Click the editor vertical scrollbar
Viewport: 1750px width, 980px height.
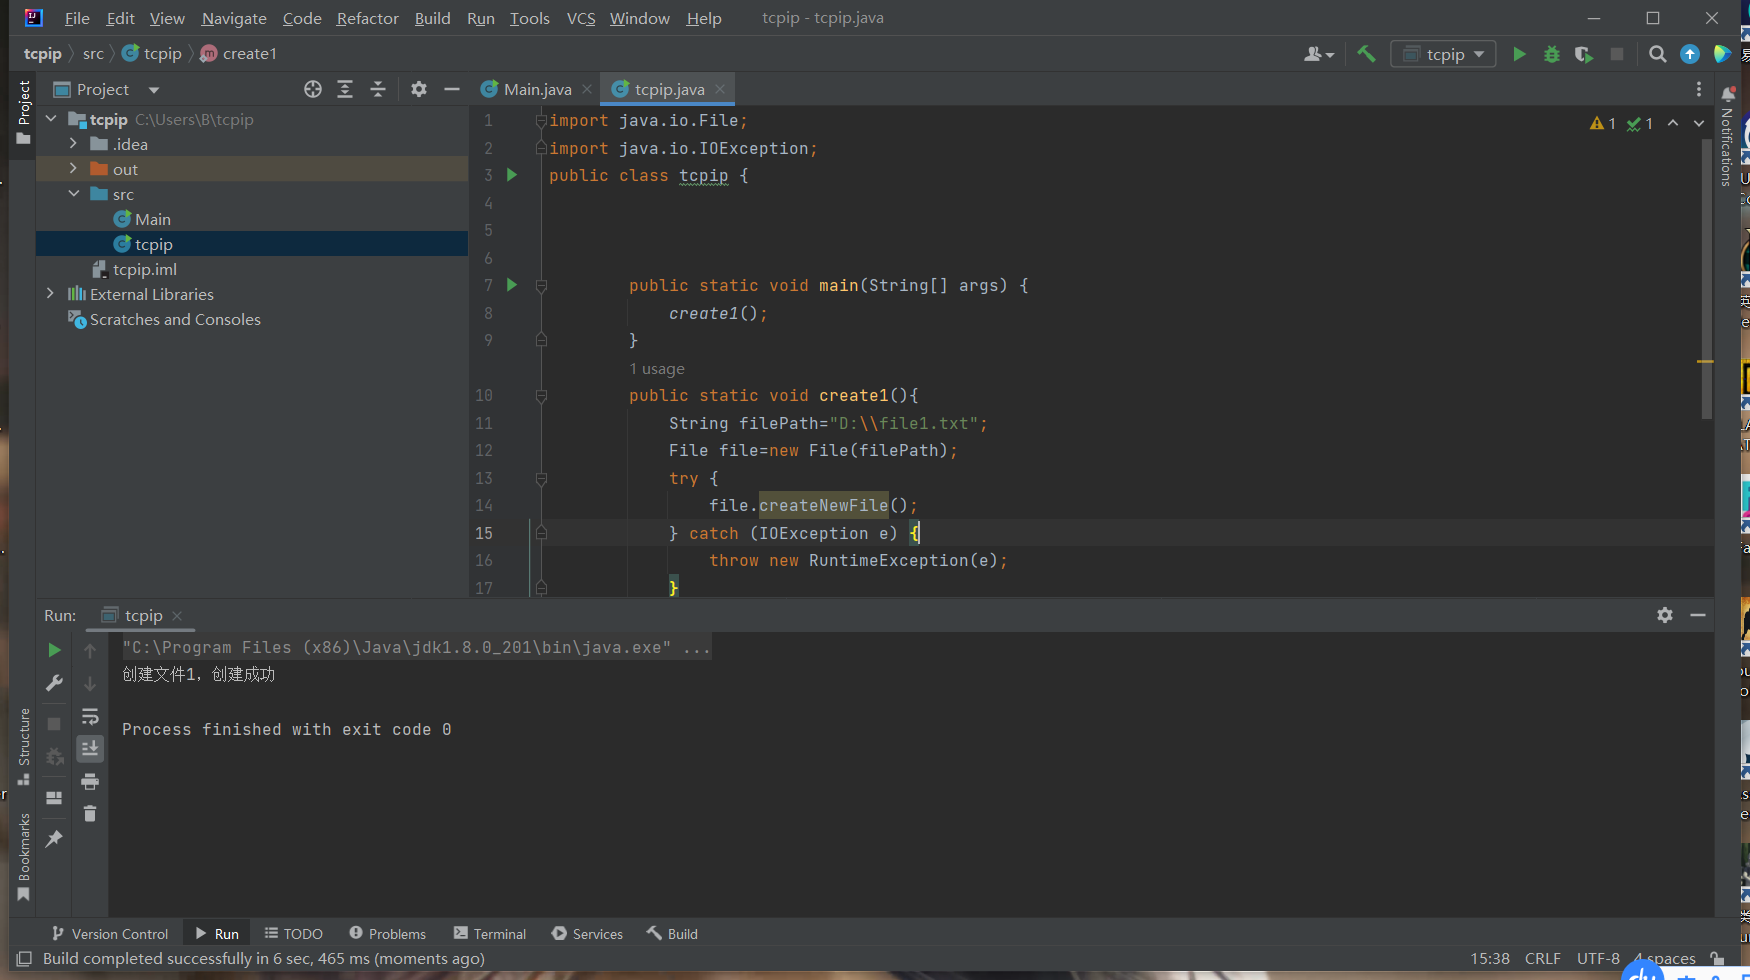1706,280
